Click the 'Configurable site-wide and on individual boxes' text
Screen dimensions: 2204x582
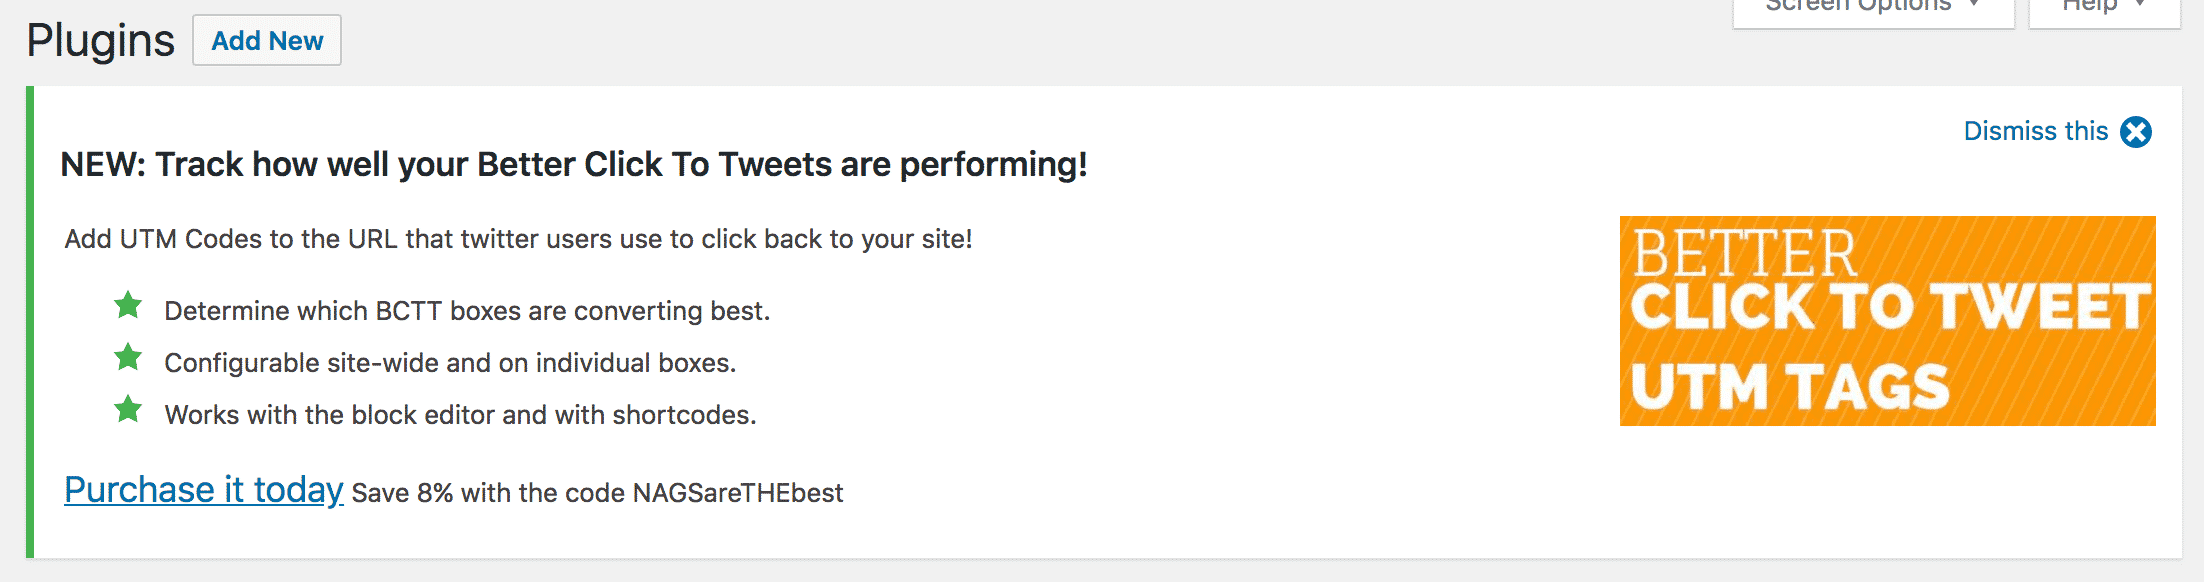tap(450, 363)
